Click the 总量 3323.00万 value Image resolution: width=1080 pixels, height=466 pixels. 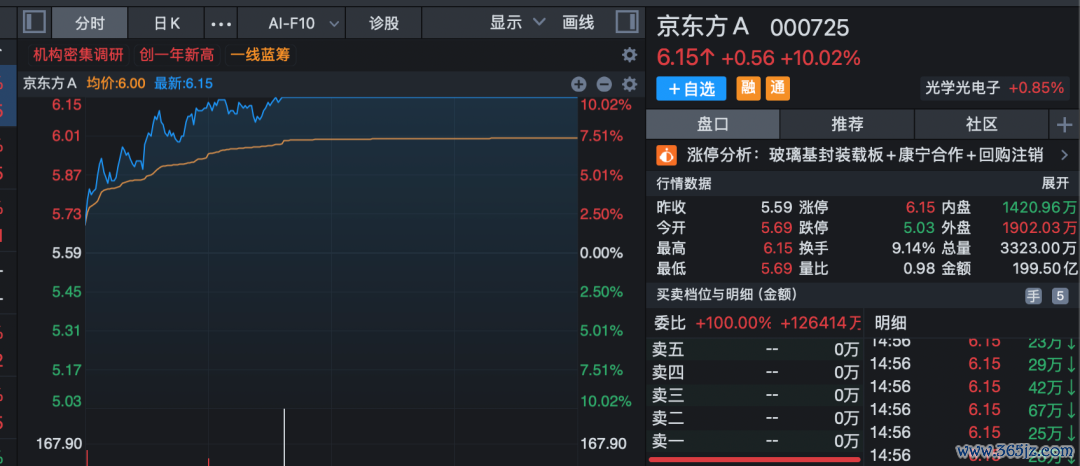[1039, 248]
